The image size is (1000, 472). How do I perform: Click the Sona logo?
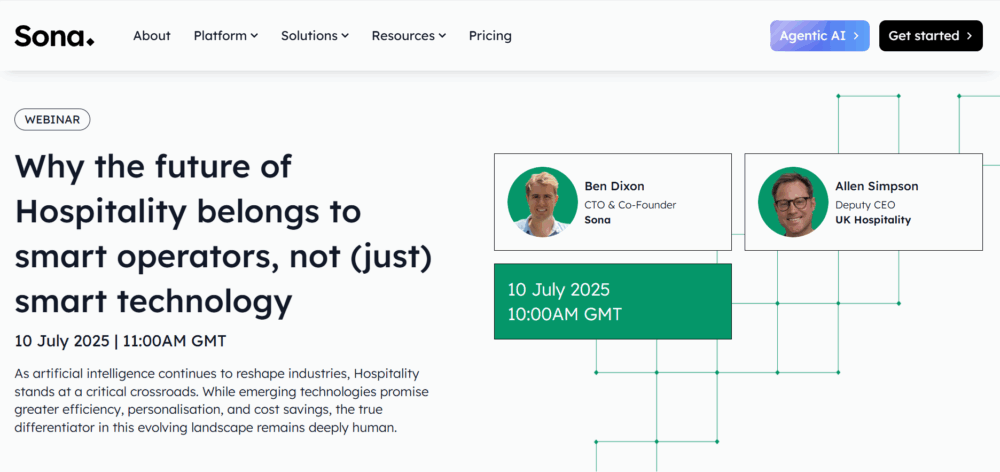coord(54,36)
